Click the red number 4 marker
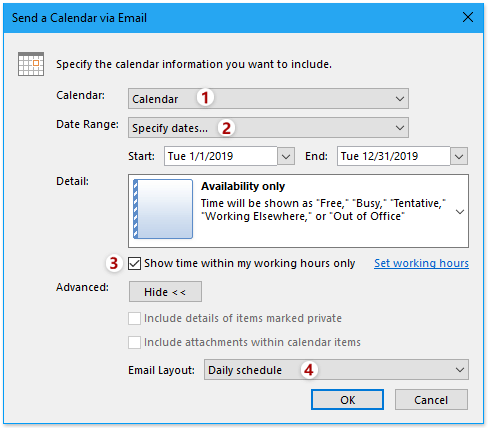 pyautogui.click(x=309, y=370)
